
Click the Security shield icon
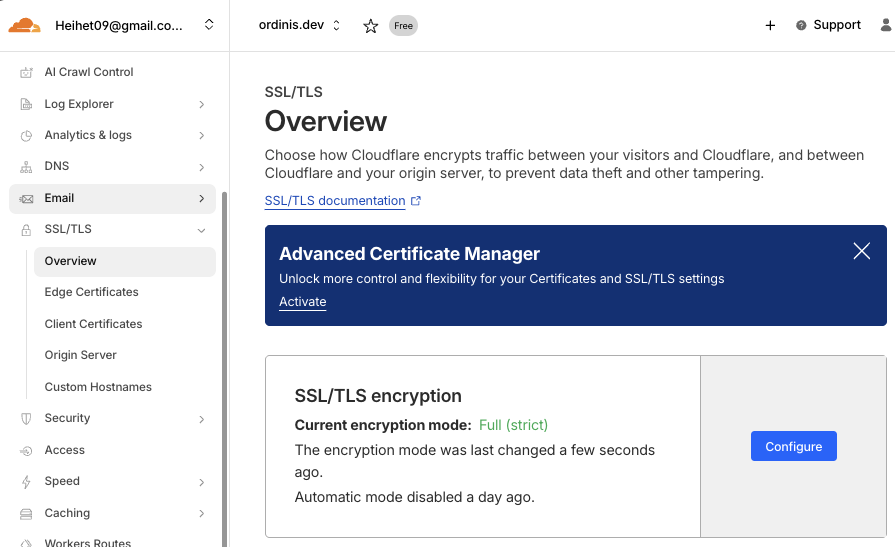[26, 419]
